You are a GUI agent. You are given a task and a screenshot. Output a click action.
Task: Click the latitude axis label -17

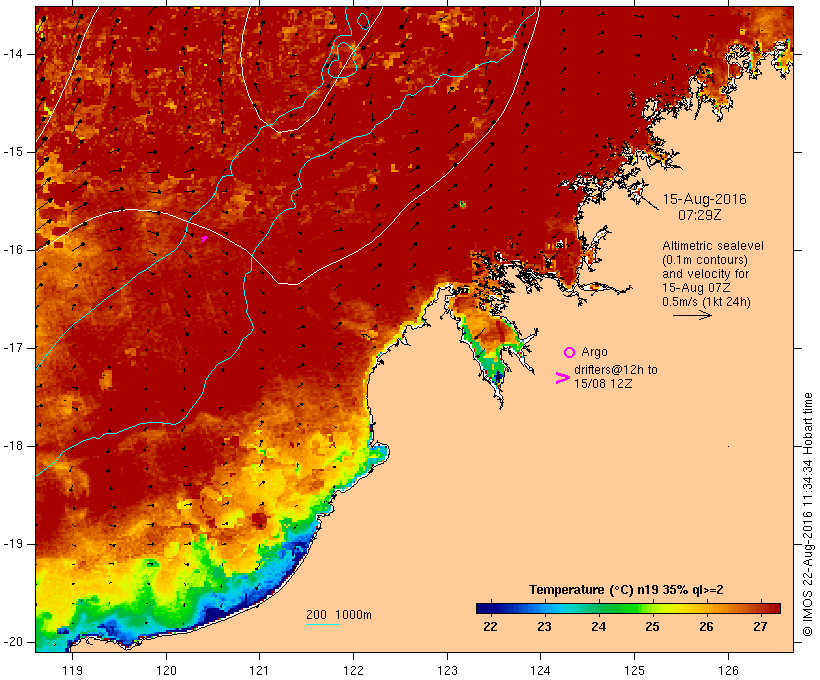tap(13, 348)
